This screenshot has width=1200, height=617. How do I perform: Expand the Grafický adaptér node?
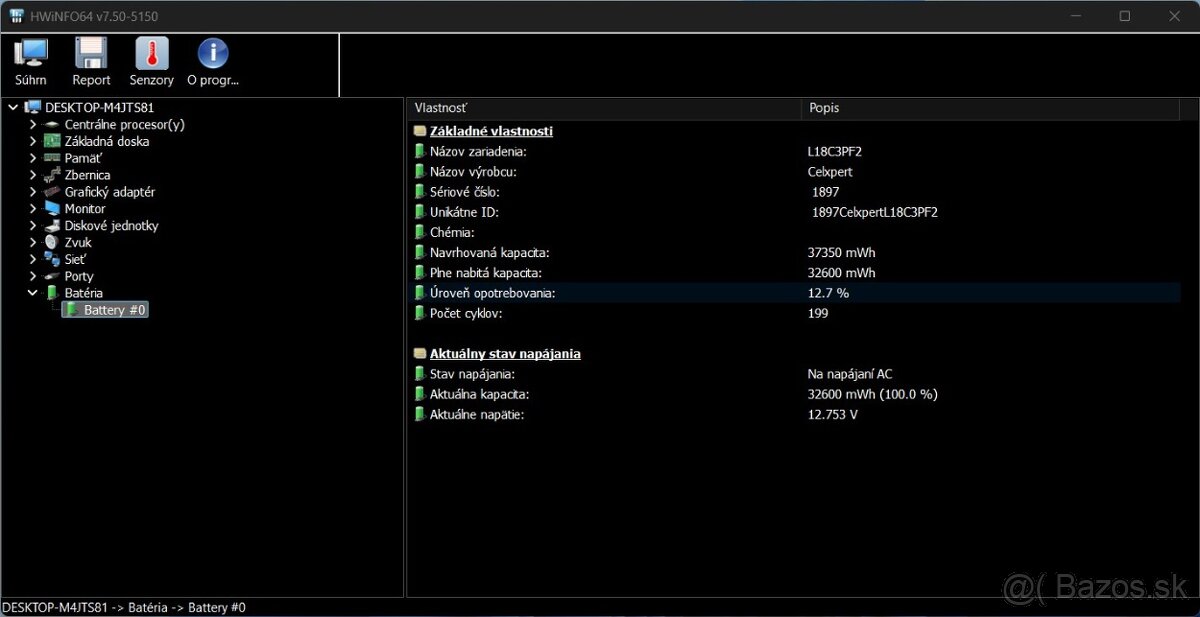[x=33, y=191]
